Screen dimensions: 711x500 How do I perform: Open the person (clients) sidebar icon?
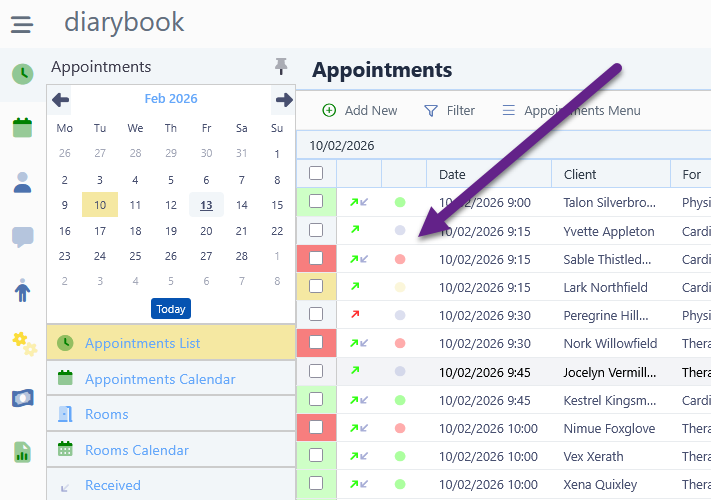tap(22, 182)
